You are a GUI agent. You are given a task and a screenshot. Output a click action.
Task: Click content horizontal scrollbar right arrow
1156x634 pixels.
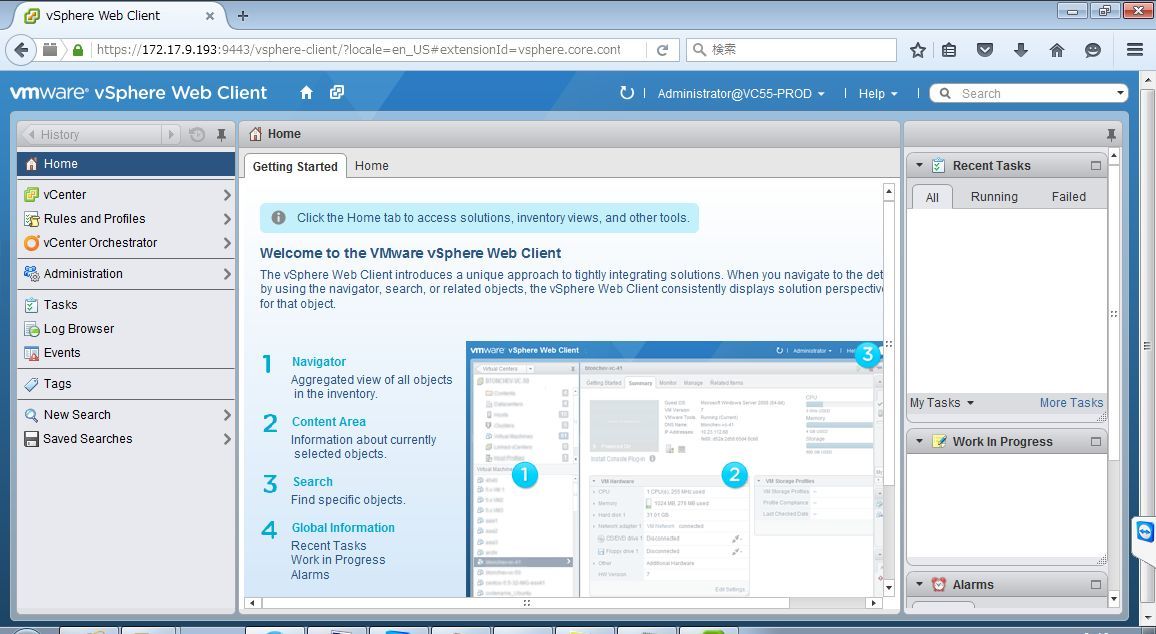tap(874, 603)
